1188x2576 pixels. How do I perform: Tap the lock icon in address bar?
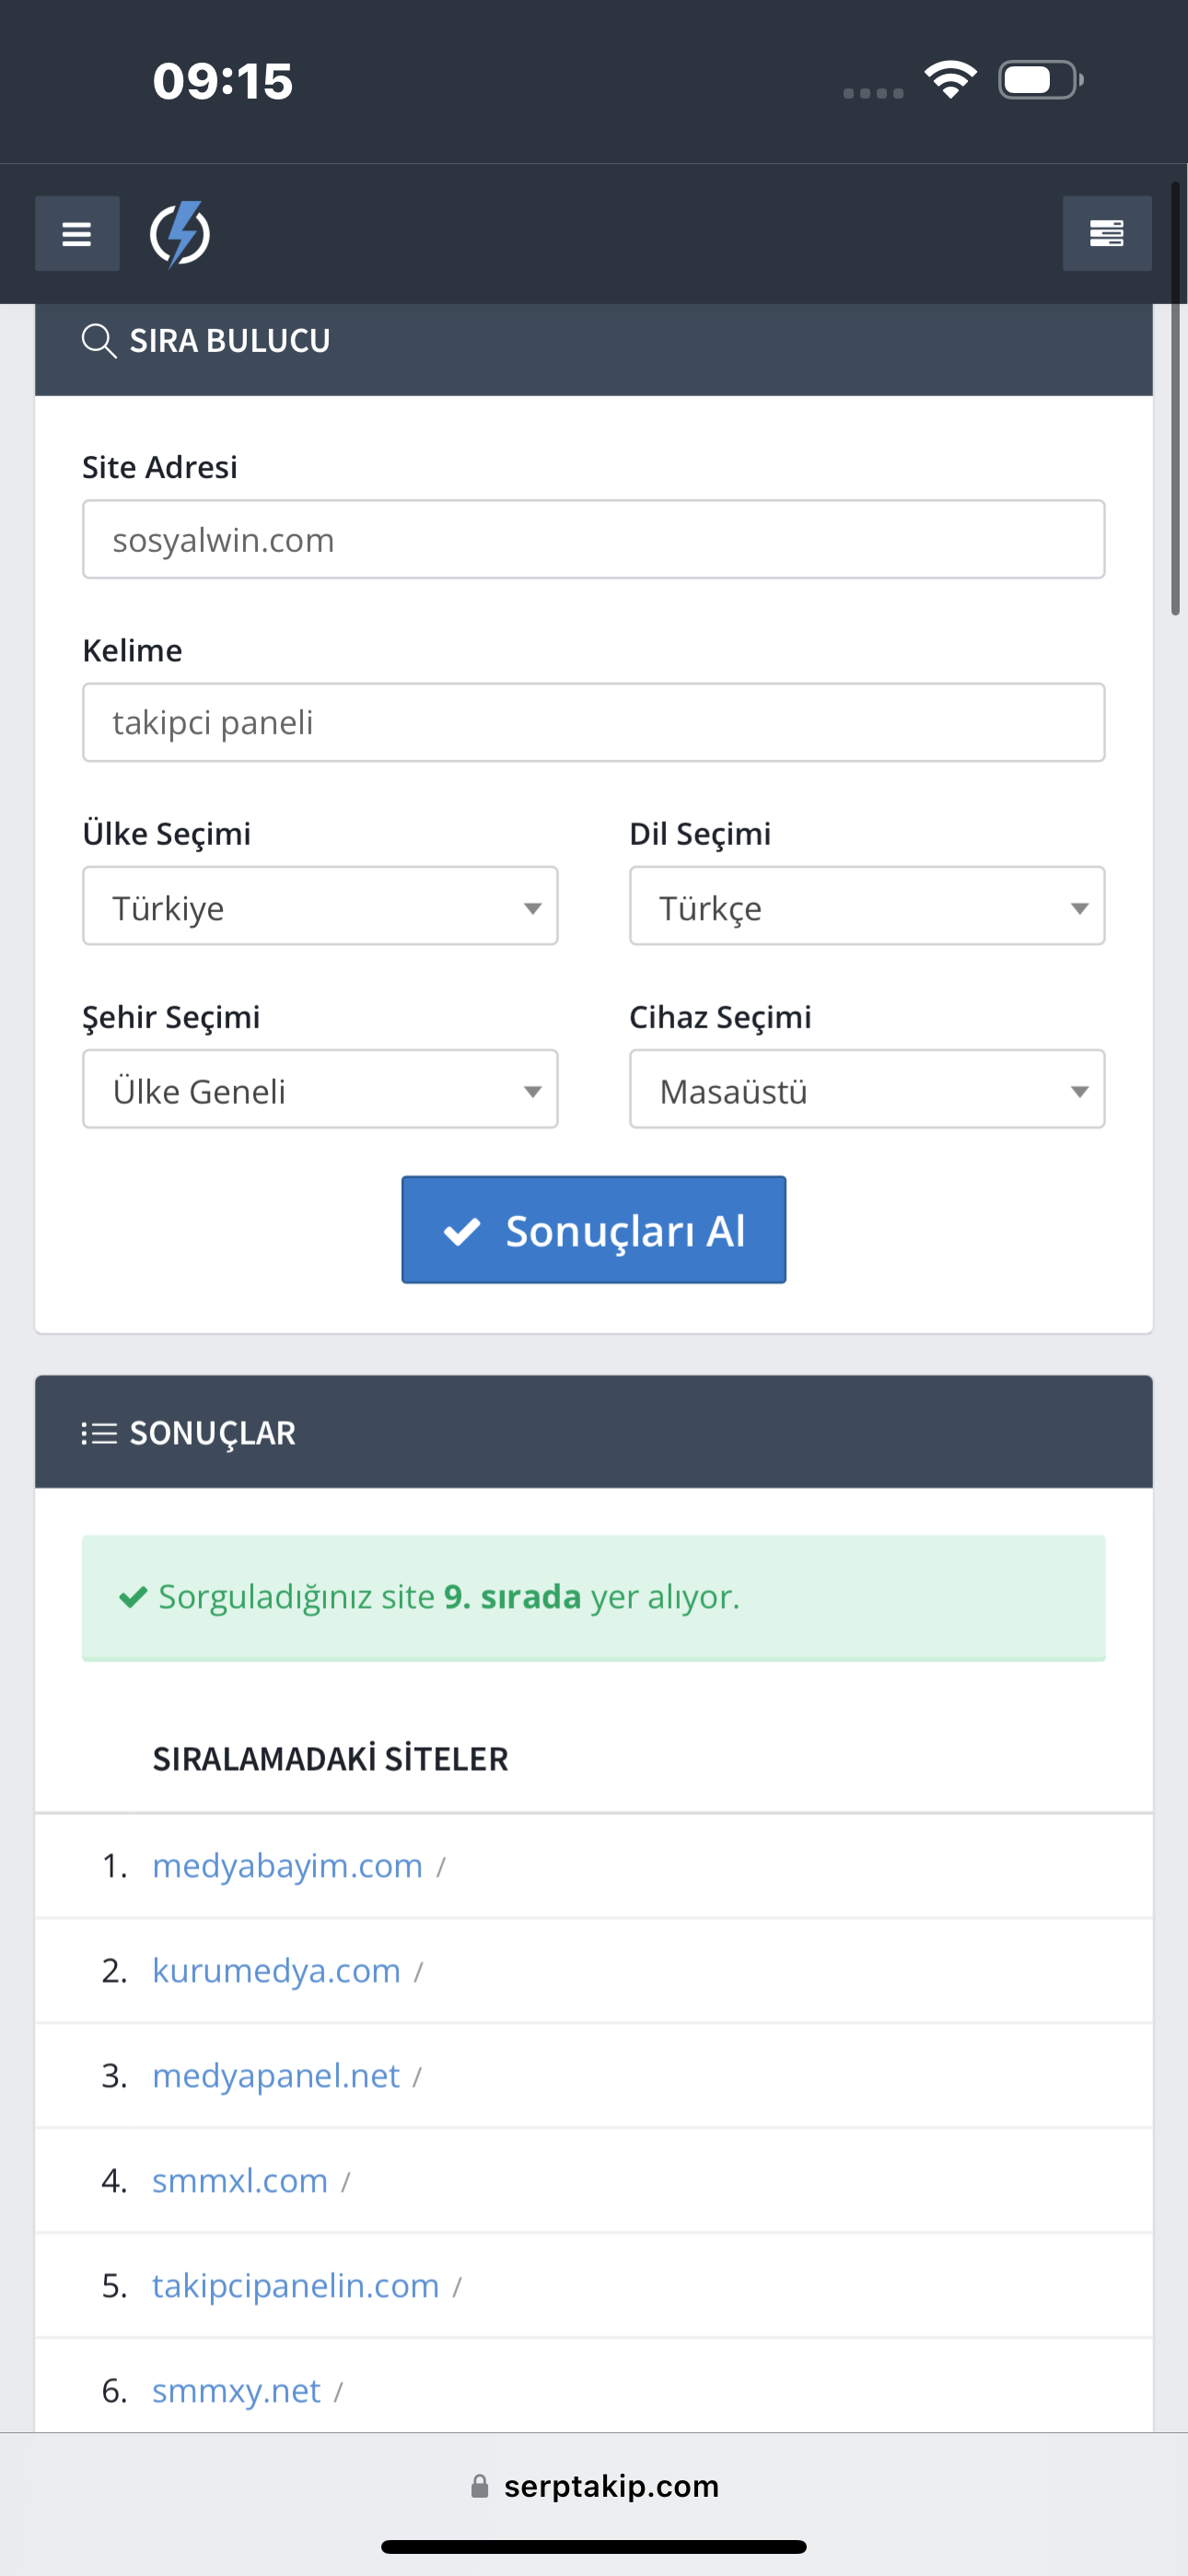480,2486
